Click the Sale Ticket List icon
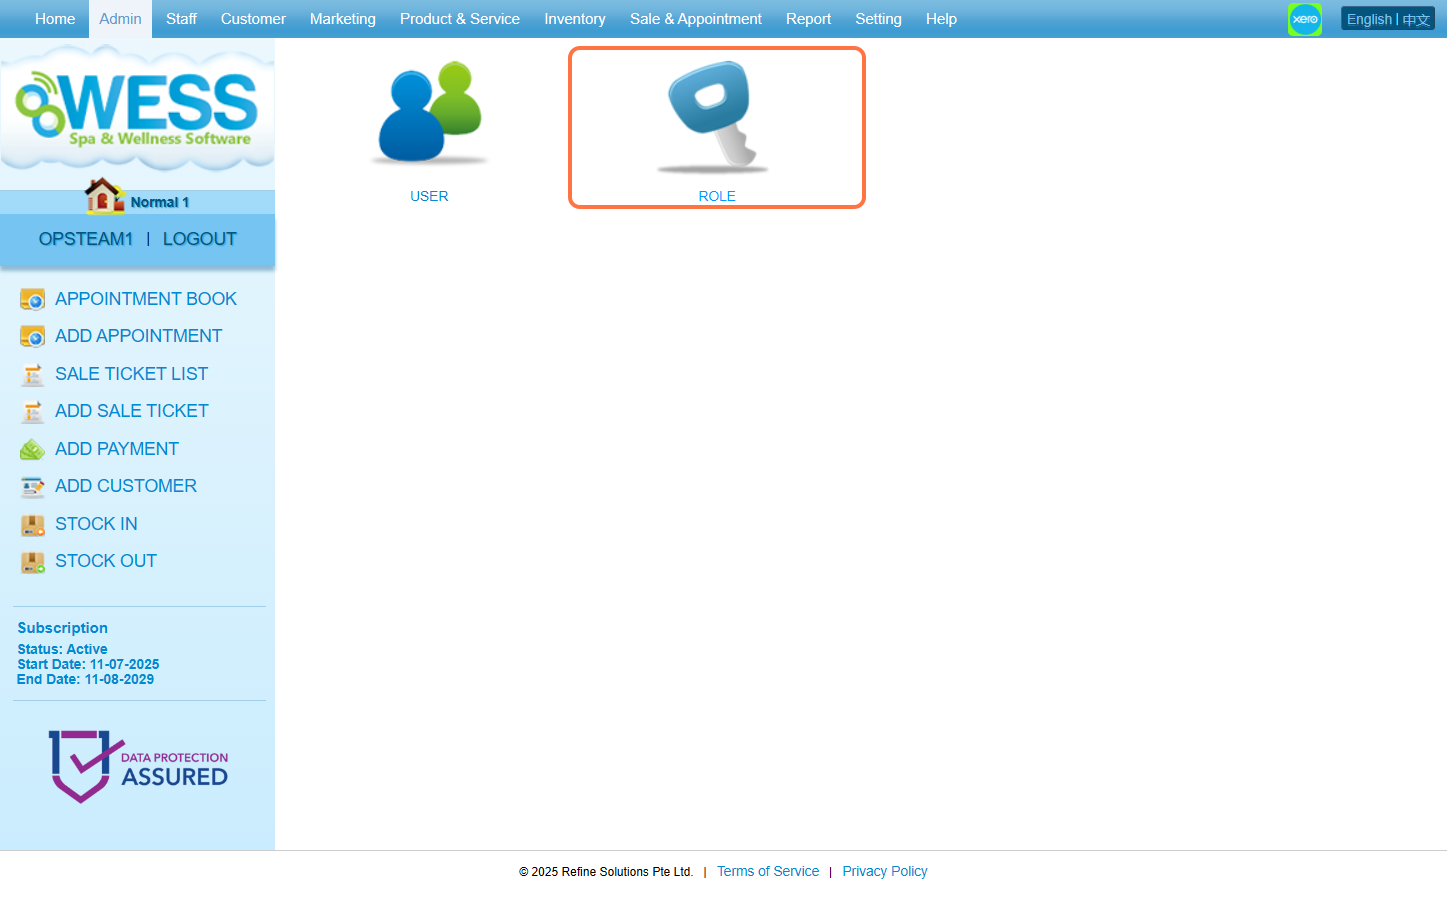 click(x=33, y=375)
